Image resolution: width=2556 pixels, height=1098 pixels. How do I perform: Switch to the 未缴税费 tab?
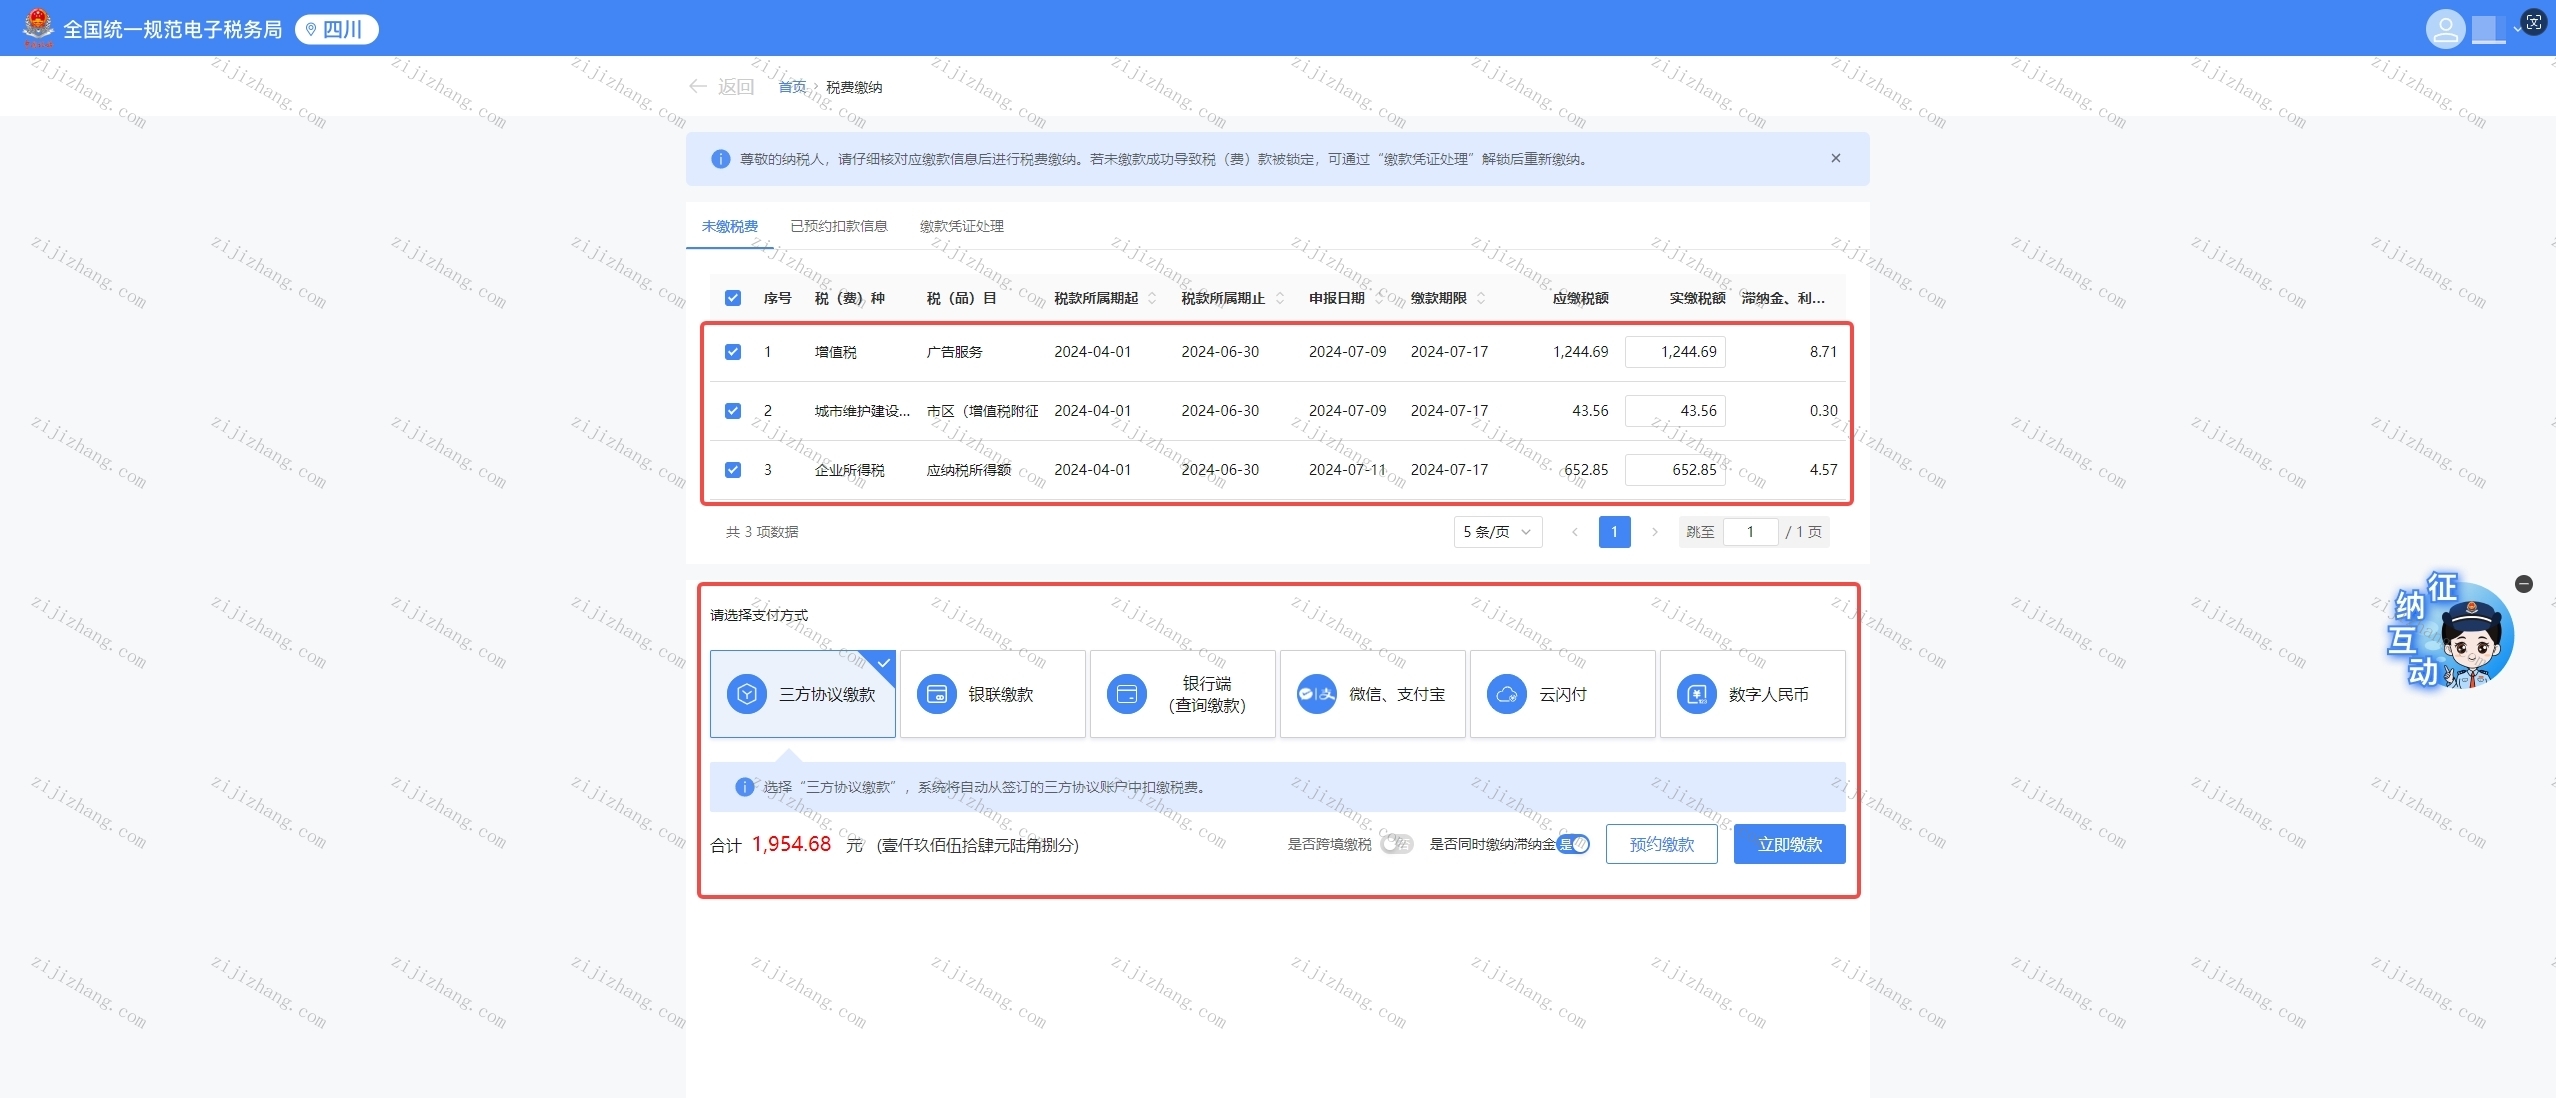click(x=729, y=226)
